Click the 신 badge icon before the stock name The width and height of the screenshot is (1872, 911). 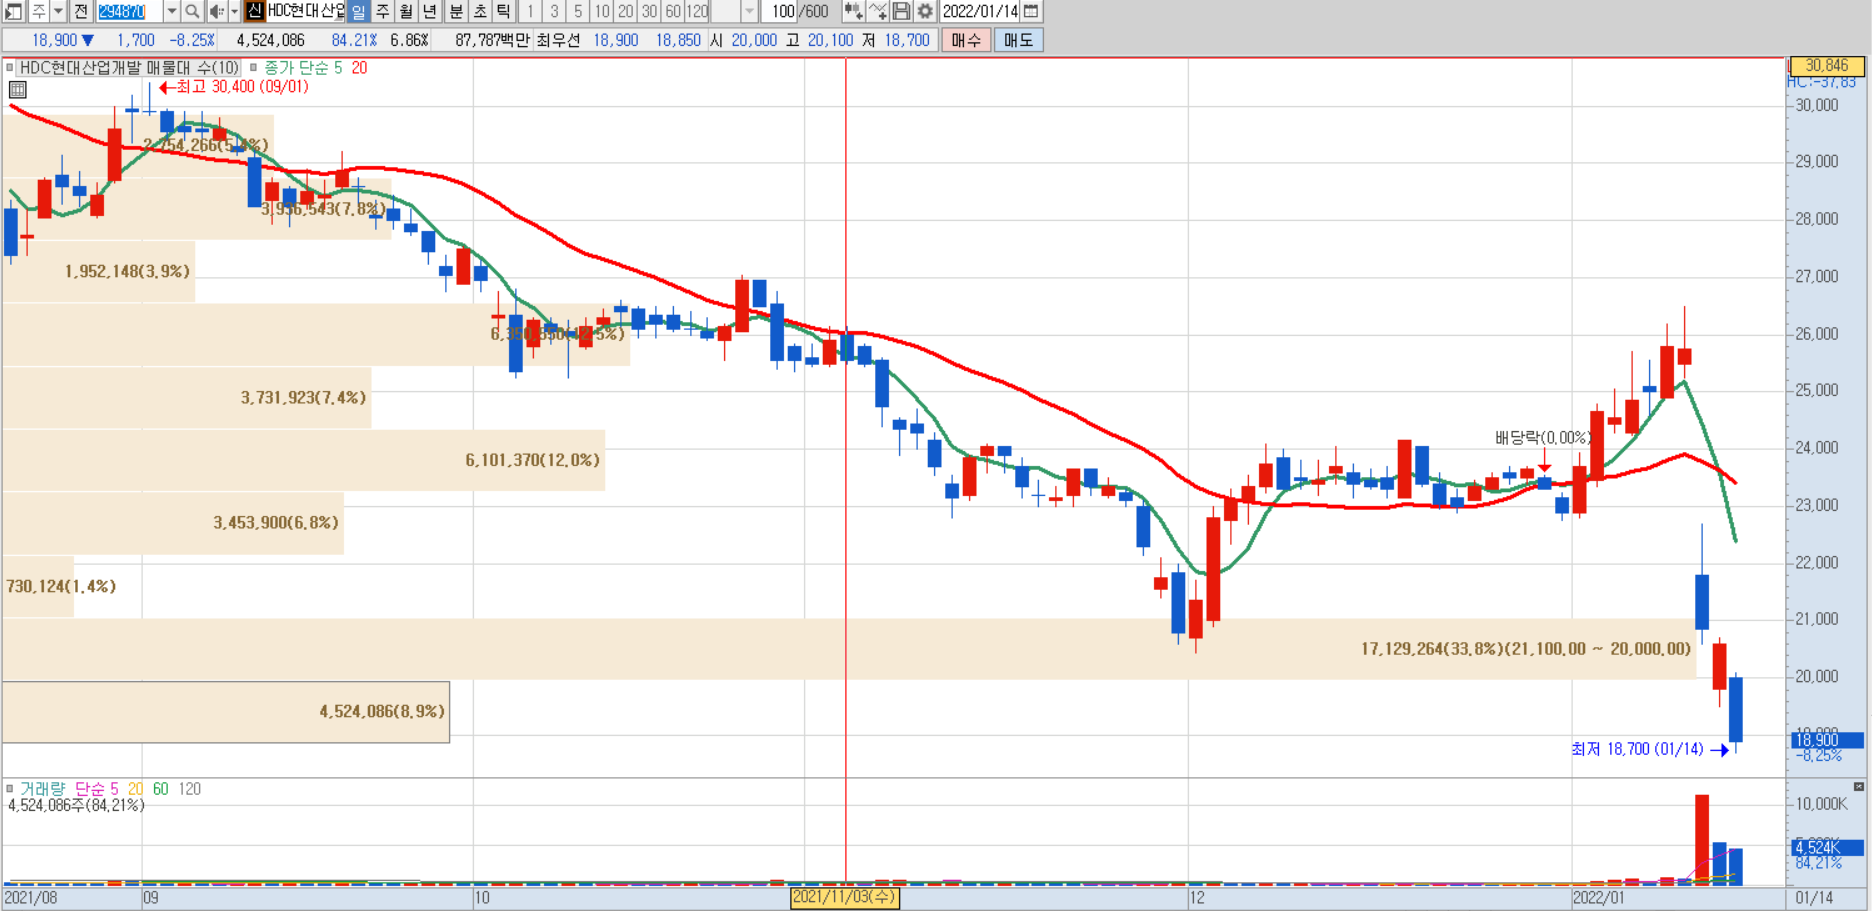255,11
